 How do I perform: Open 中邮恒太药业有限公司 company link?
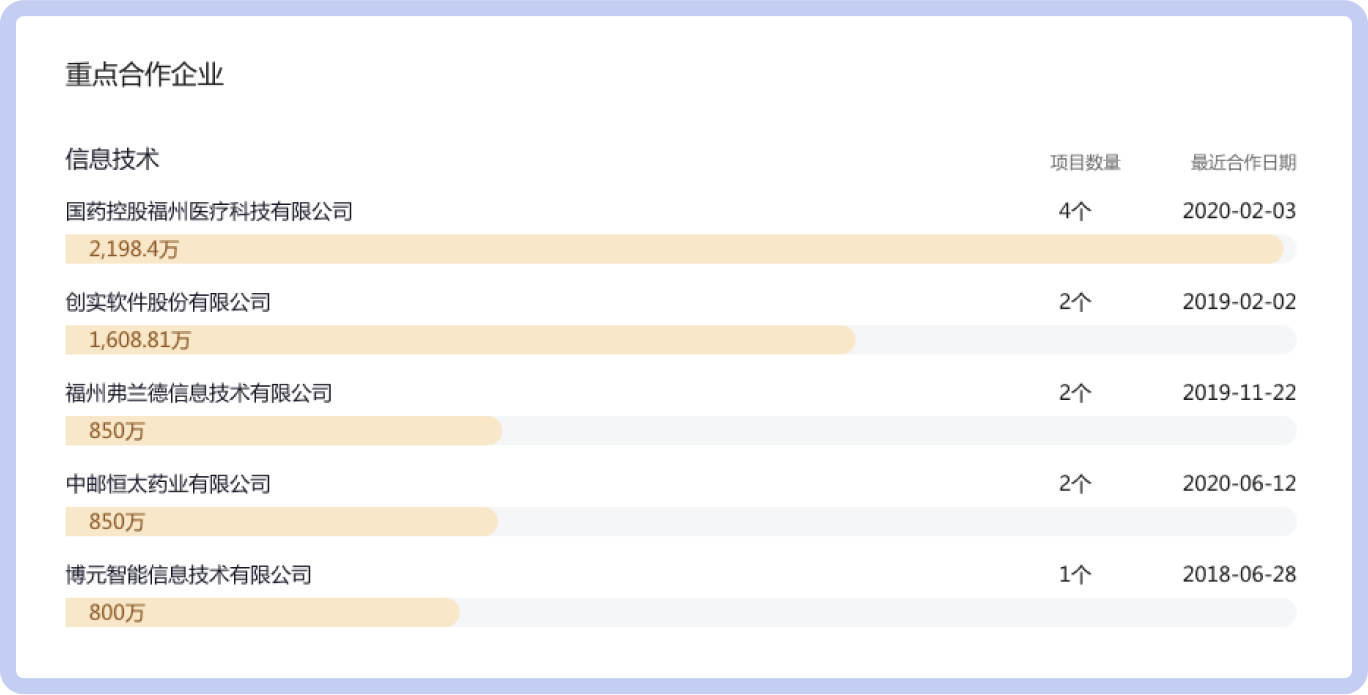pyautogui.click(x=168, y=484)
